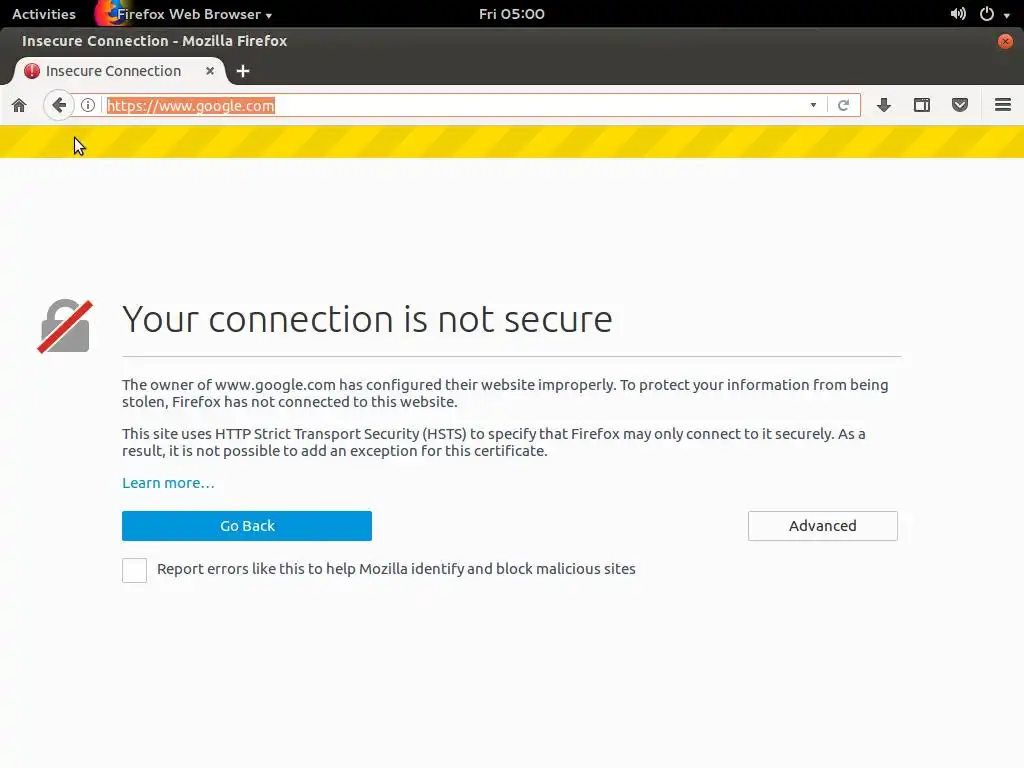Open the volume indicator in top bar
The height and width of the screenshot is (768, 1024).
pyautogui.click(x=958, y=14)
